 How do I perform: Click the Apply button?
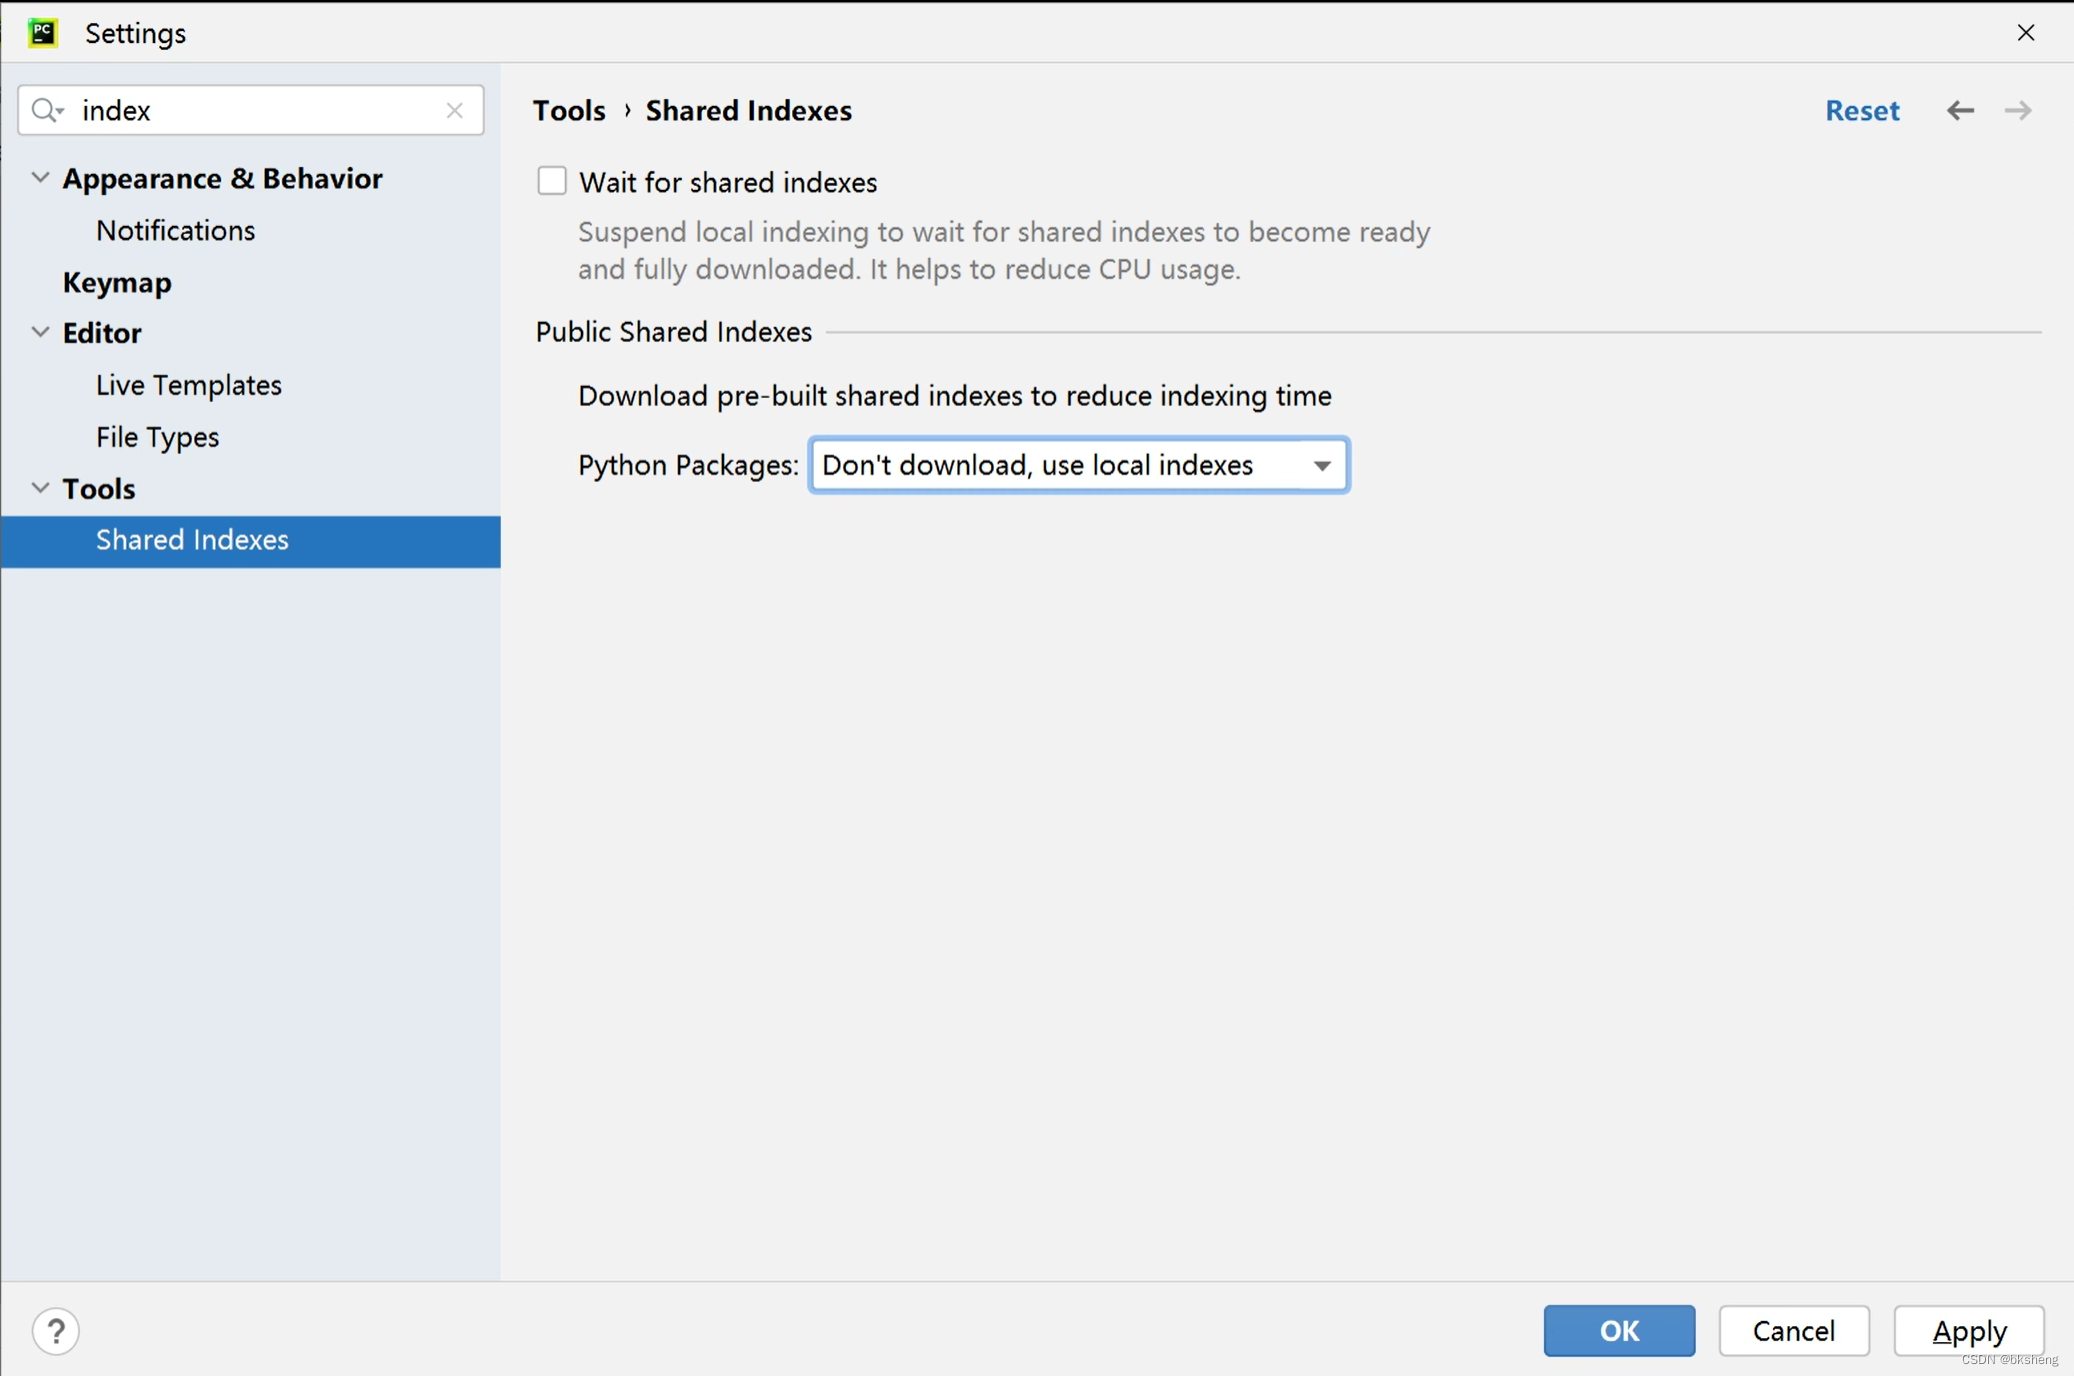click(x=1970, y=1330)
